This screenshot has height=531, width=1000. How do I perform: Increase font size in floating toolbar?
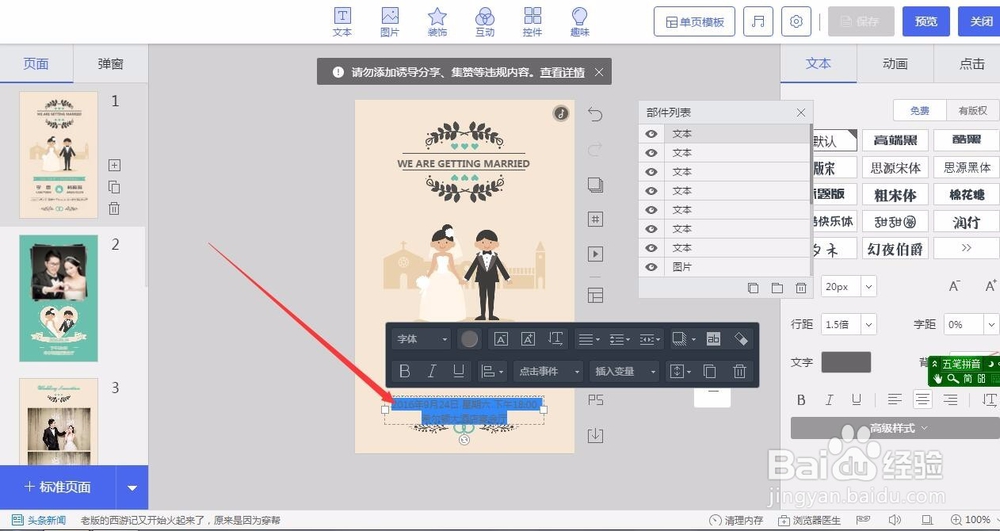point(528,339)
